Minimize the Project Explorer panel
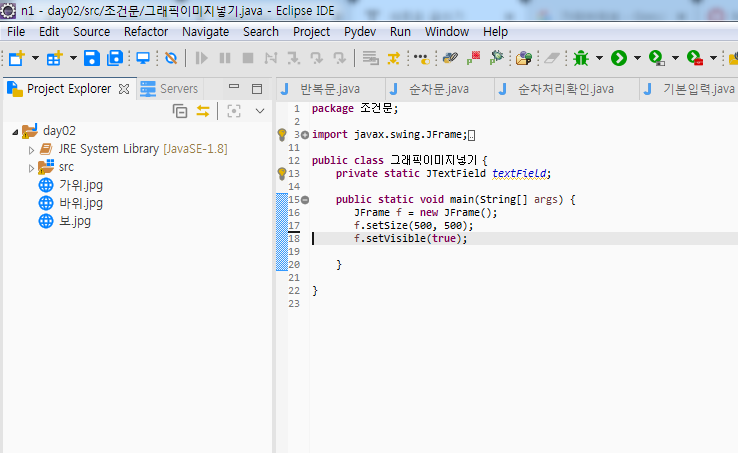 [234, 87]
